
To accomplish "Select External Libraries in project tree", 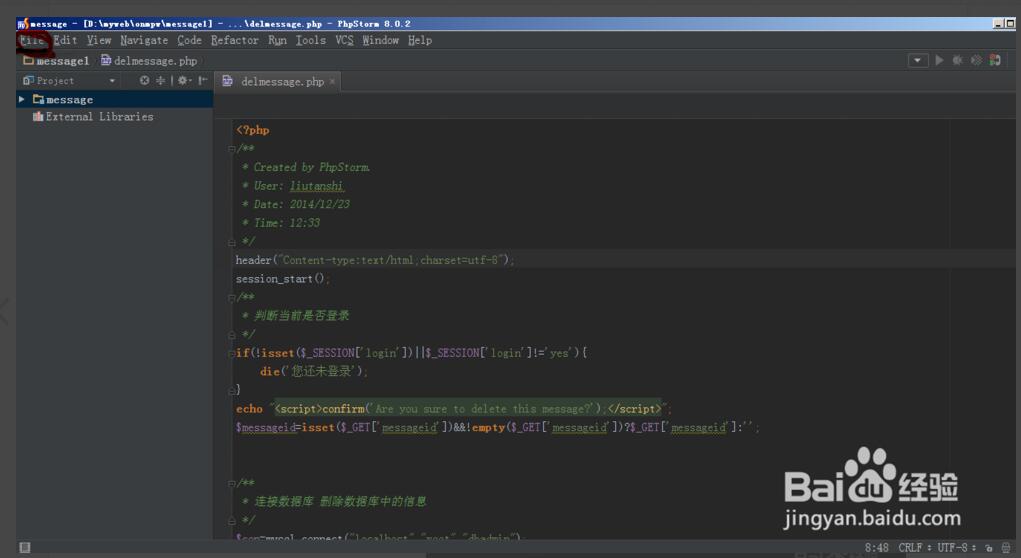I will (93, 117).
